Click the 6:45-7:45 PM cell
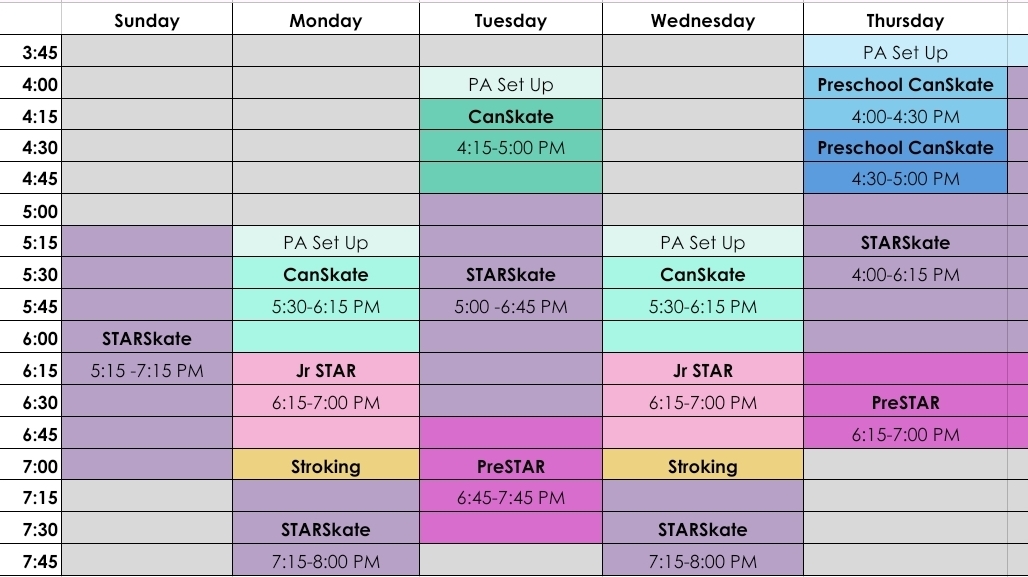1028x577 pixels. pos(510,498)
